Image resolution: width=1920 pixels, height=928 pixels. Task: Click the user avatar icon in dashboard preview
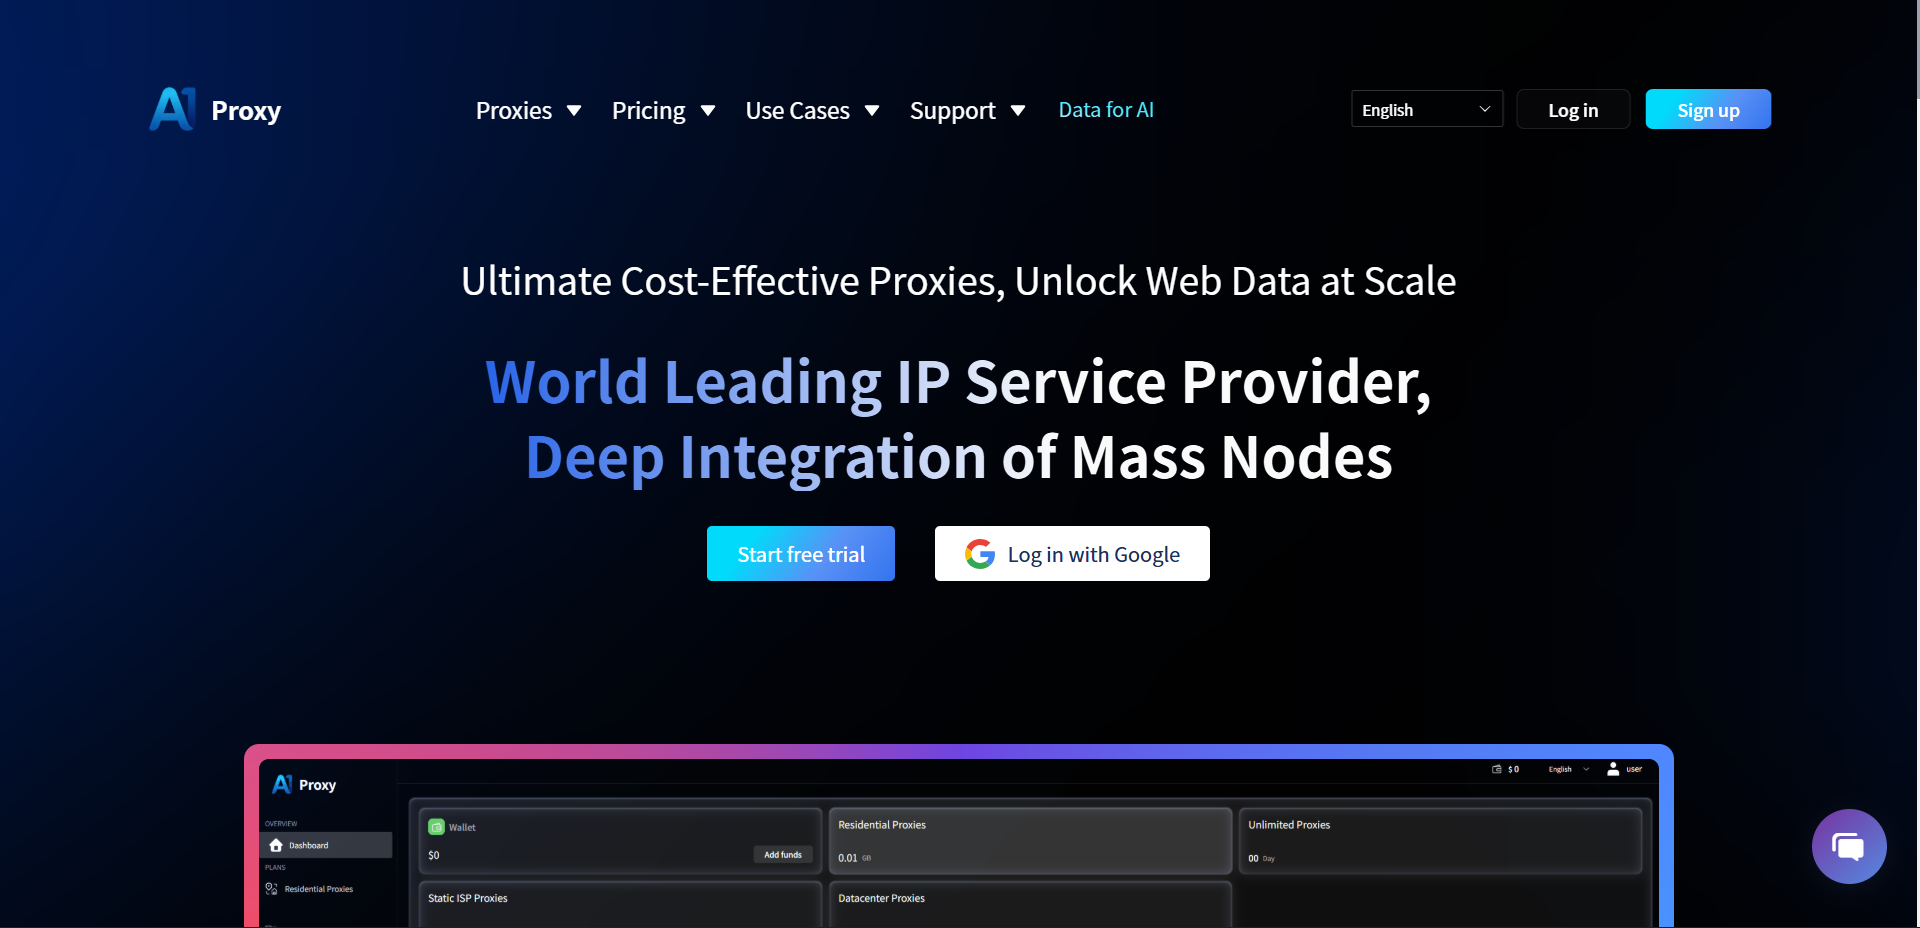pyautogui.click(x=1613, y=769)
